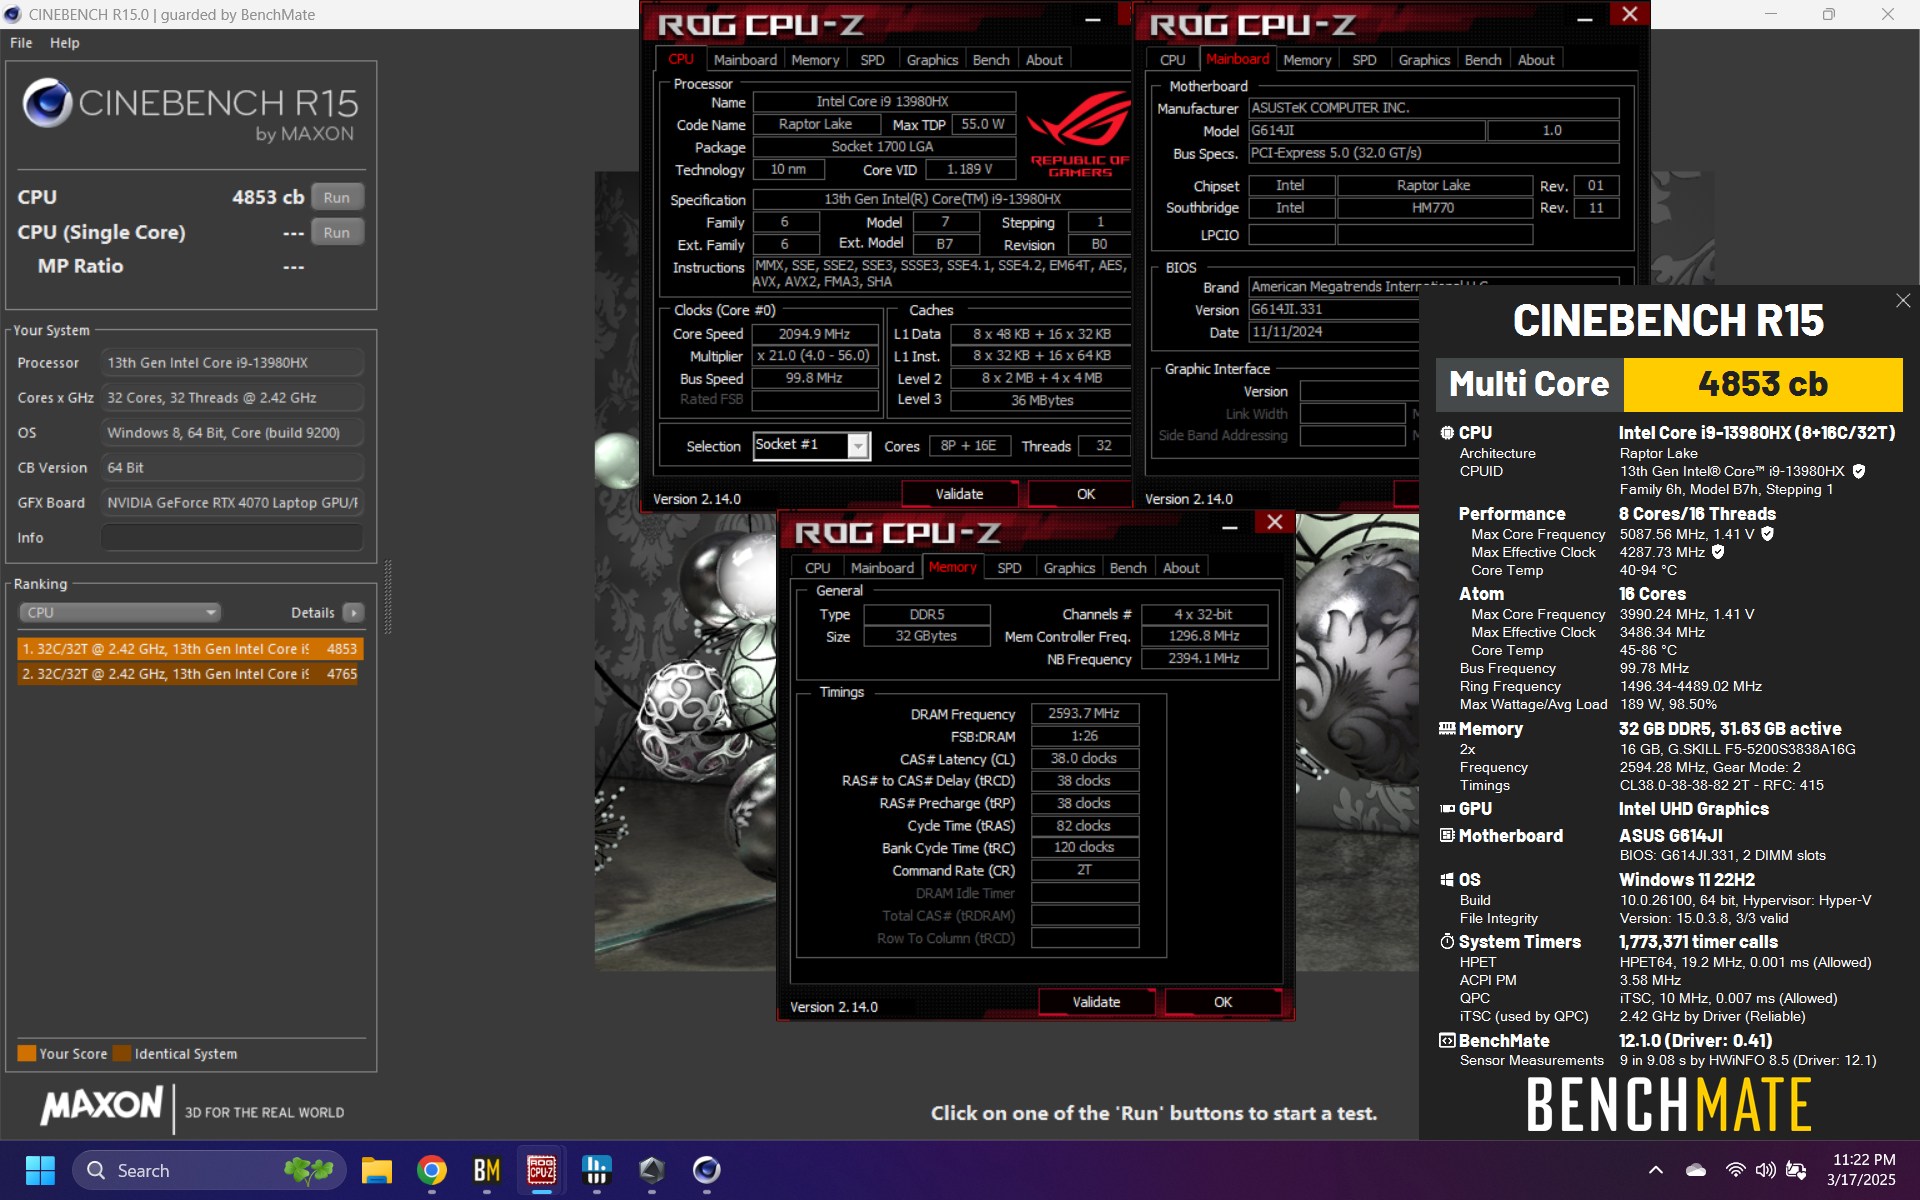The image size is (1920, 1200).
Task: Open the taskbar Search box
Action: click(x=209, y=1170)
